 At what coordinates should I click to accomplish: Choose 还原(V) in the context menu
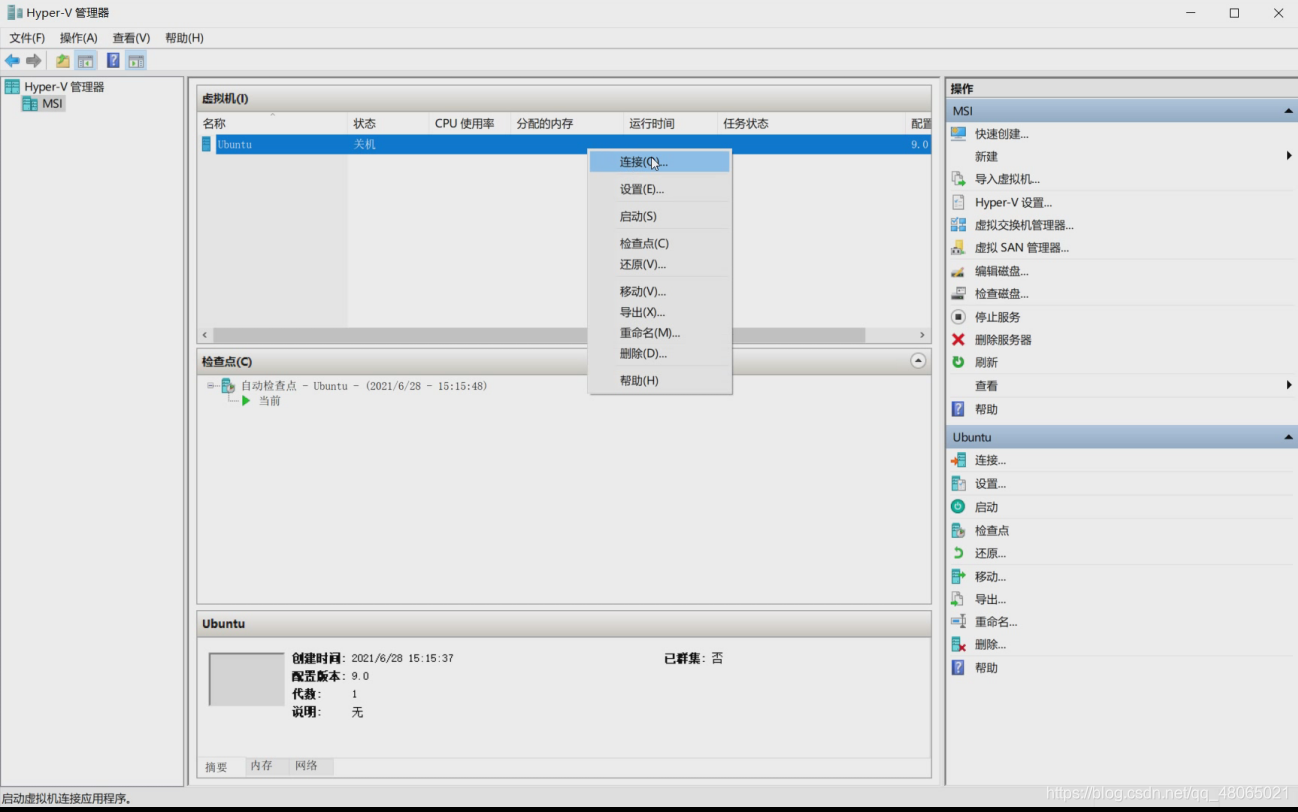(x=659, y=264)
